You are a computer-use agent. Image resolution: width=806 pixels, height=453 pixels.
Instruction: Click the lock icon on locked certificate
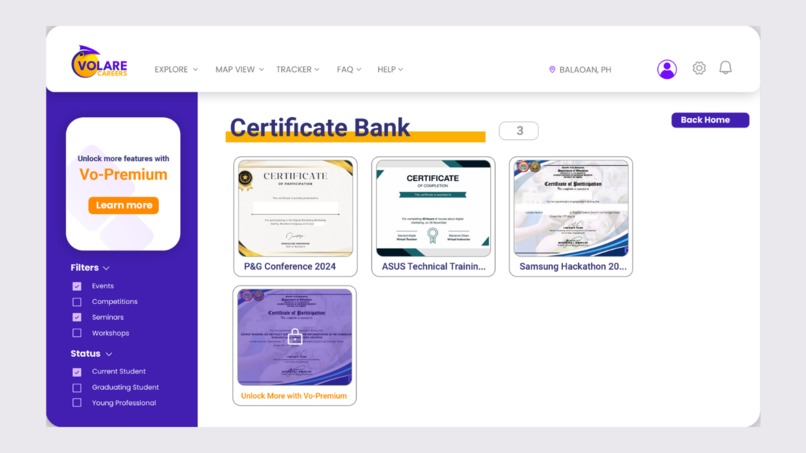(x=295, y=337)
